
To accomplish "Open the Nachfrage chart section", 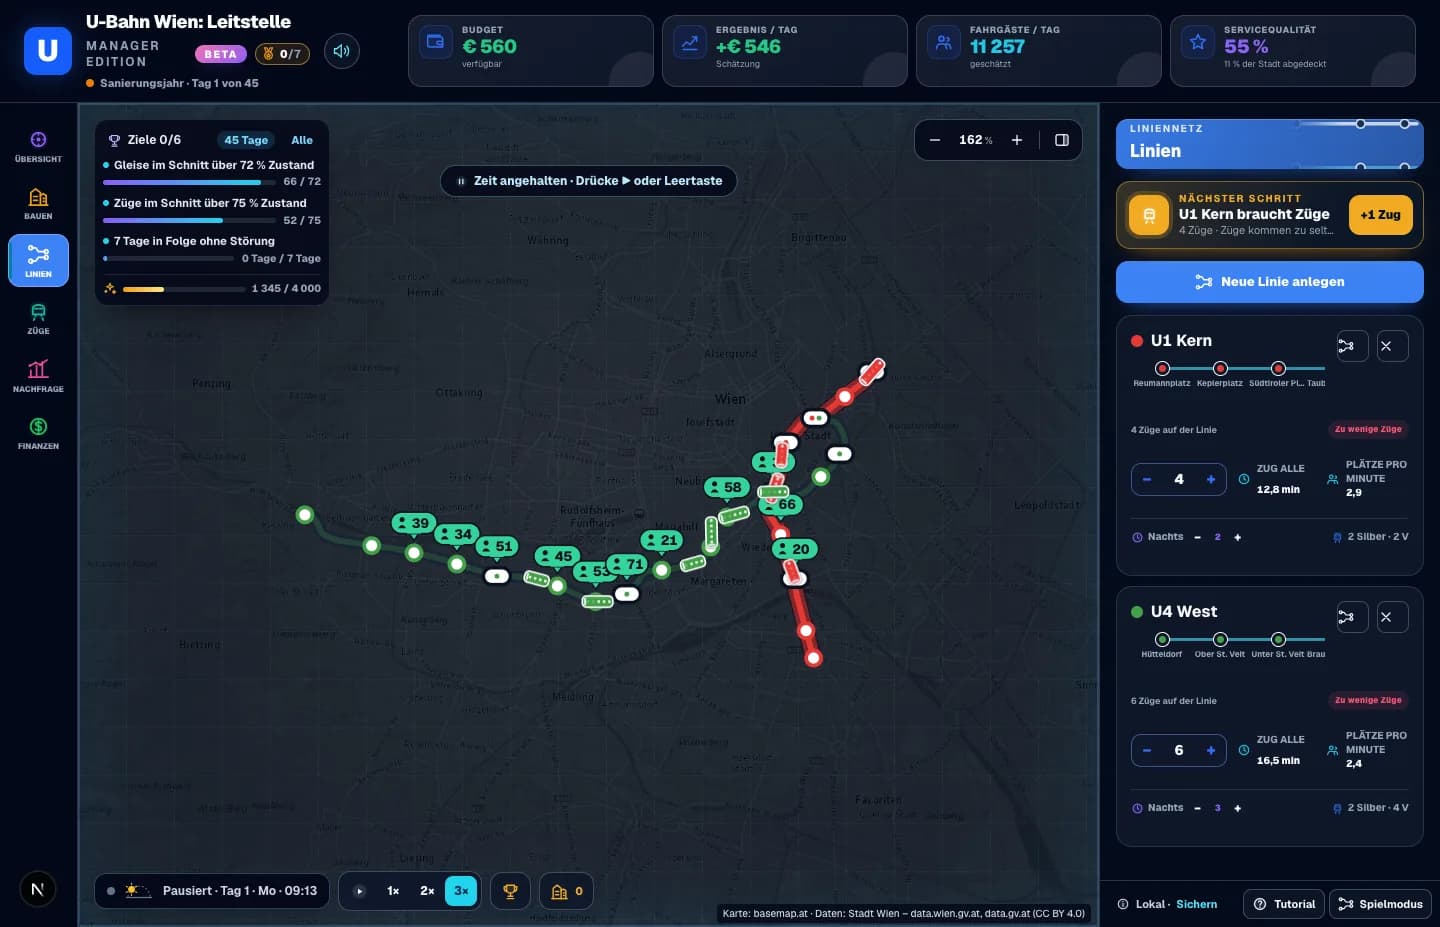I will (38, 375).
